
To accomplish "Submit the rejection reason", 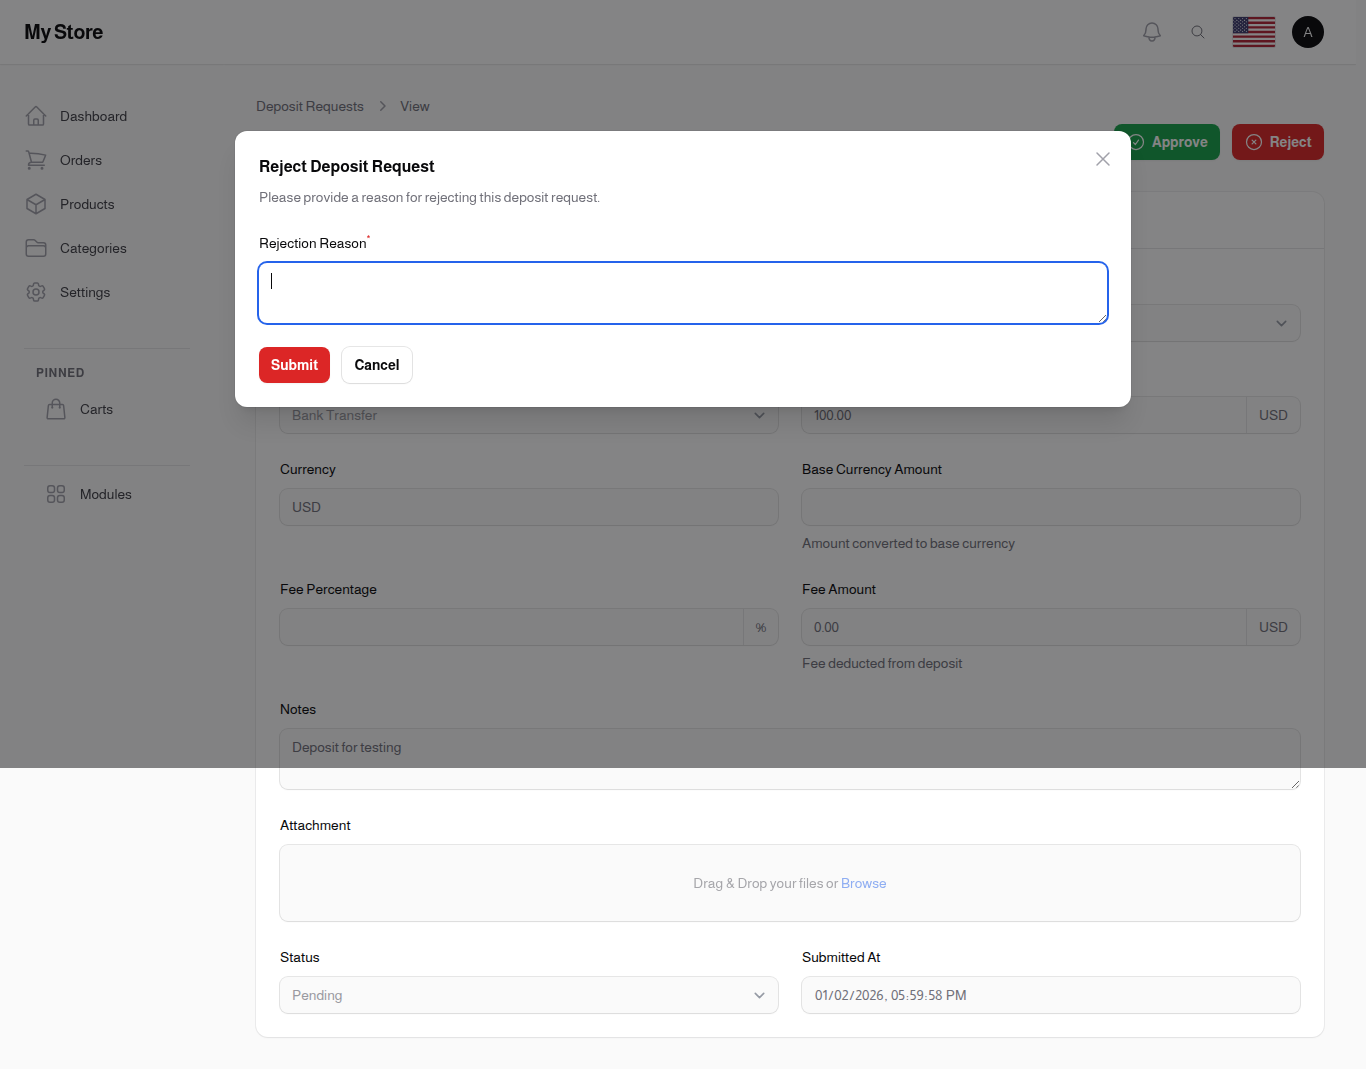I will coord(294,365).
